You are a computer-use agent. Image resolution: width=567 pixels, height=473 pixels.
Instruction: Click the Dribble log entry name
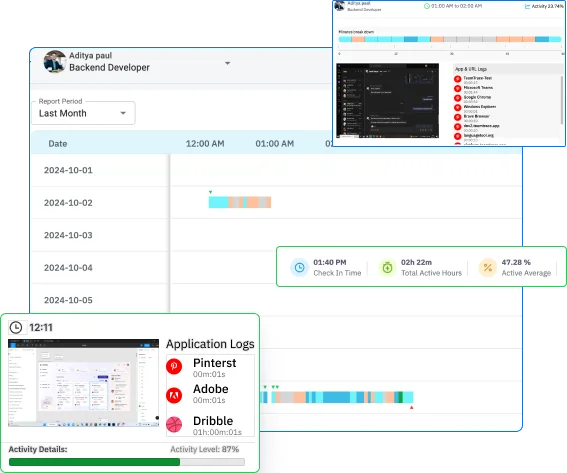point(213,421)
